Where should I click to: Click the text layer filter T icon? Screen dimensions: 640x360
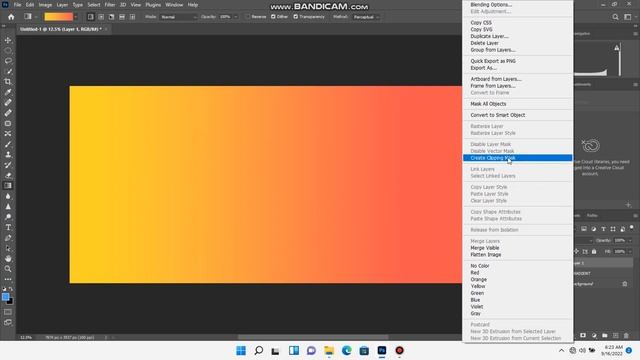click(x=603, y=229)
